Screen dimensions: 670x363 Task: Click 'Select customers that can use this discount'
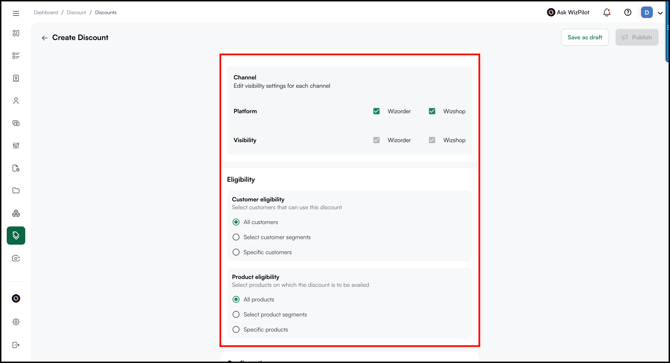(x=287, y=208)
